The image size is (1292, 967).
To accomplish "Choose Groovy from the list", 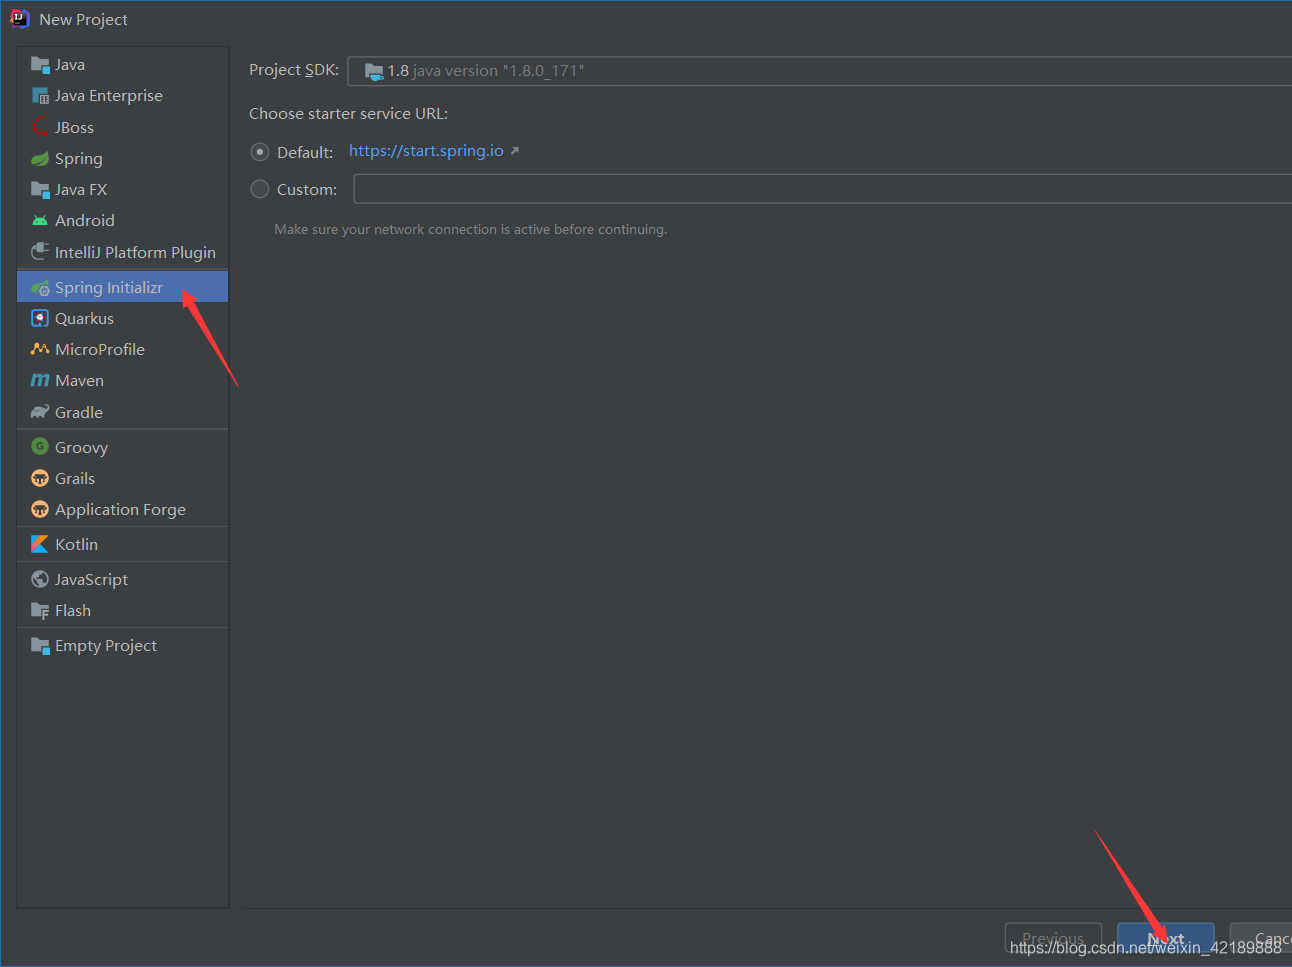I will 122,447.
